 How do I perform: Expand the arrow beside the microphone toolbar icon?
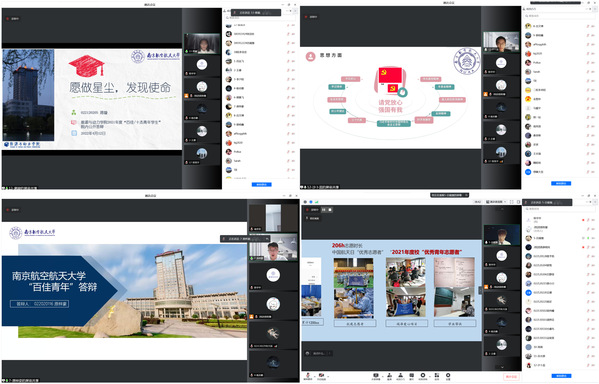315,376
